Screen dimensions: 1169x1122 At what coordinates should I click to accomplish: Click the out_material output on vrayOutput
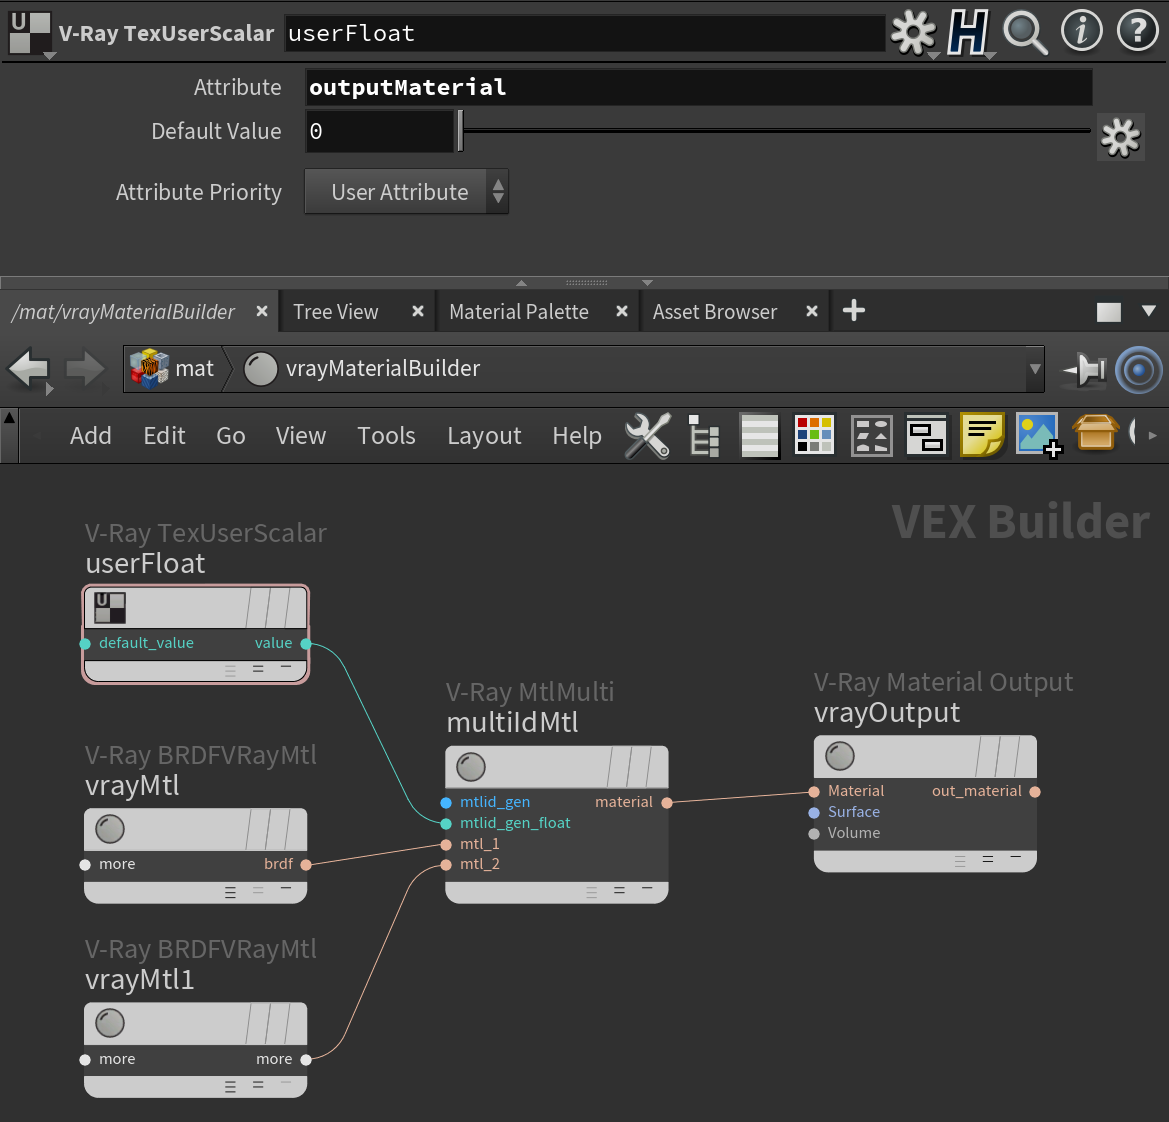(x=1035, y=792)
